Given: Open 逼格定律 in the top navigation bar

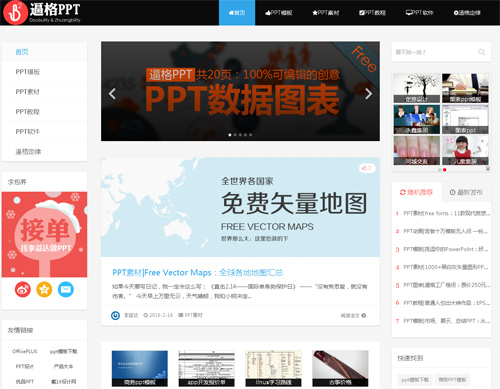Looking at the screenshot, I should (467, 13).
